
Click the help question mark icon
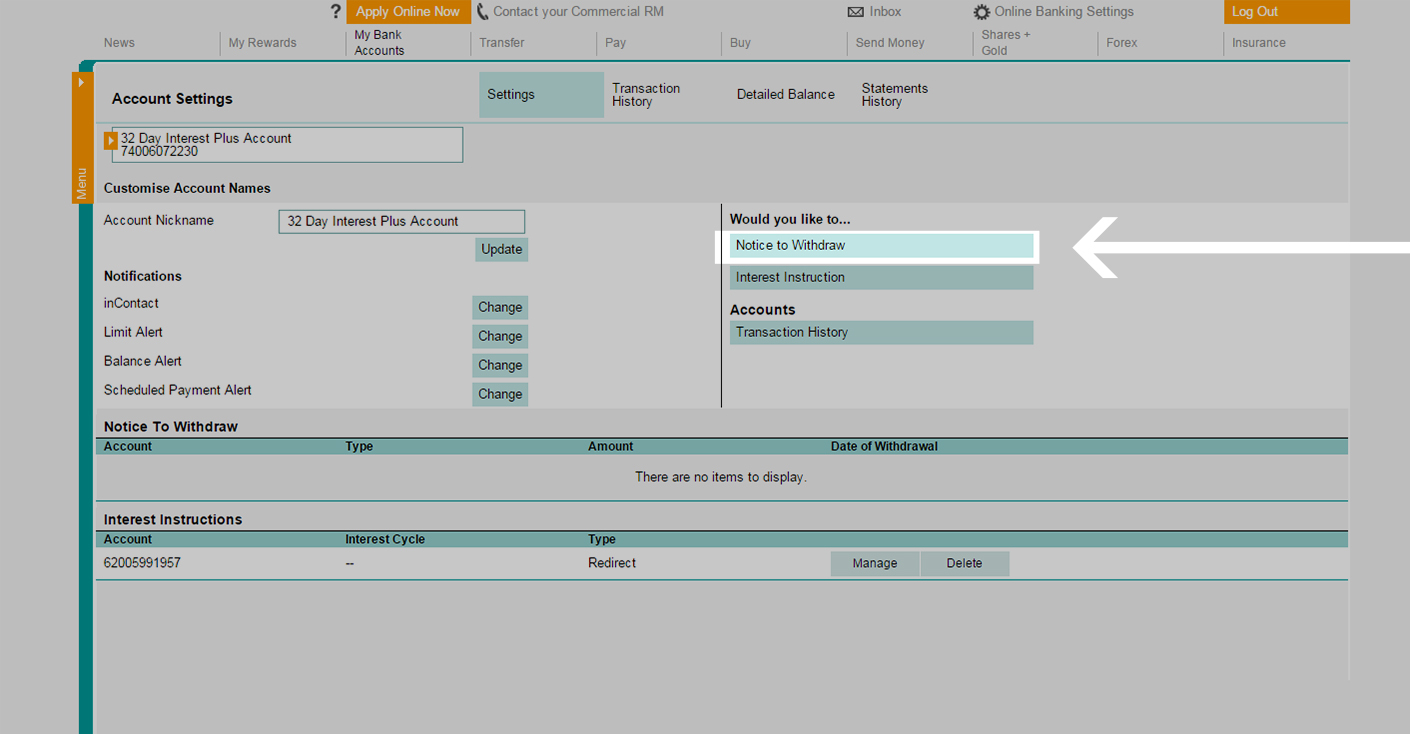click(336, 12)
